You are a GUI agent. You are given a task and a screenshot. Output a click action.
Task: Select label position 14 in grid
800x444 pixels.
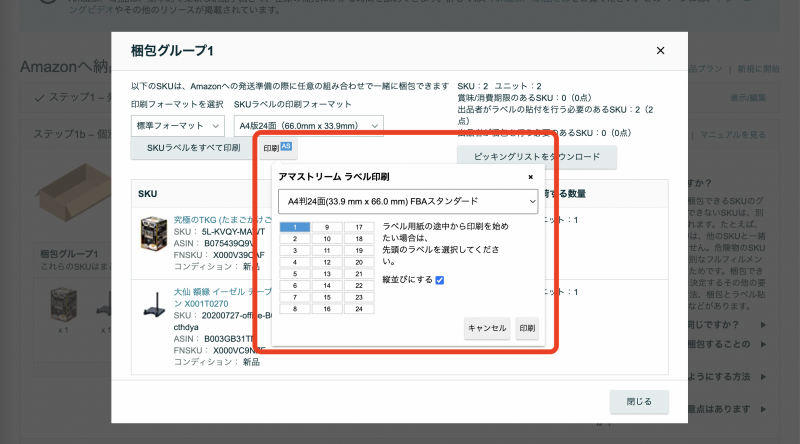pos(327,286)
